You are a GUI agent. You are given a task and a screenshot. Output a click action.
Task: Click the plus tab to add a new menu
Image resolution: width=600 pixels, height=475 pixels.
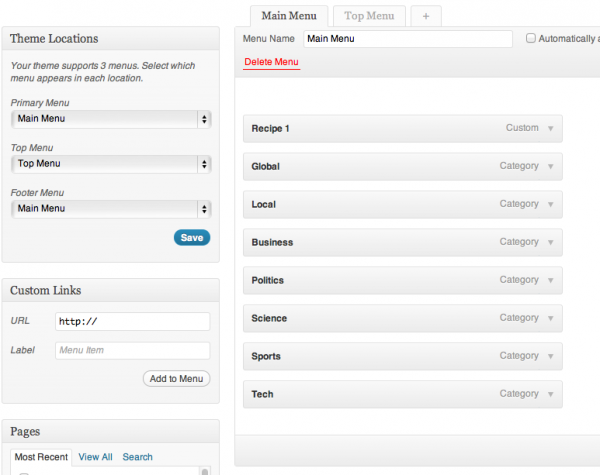click(x=426, y=16)
